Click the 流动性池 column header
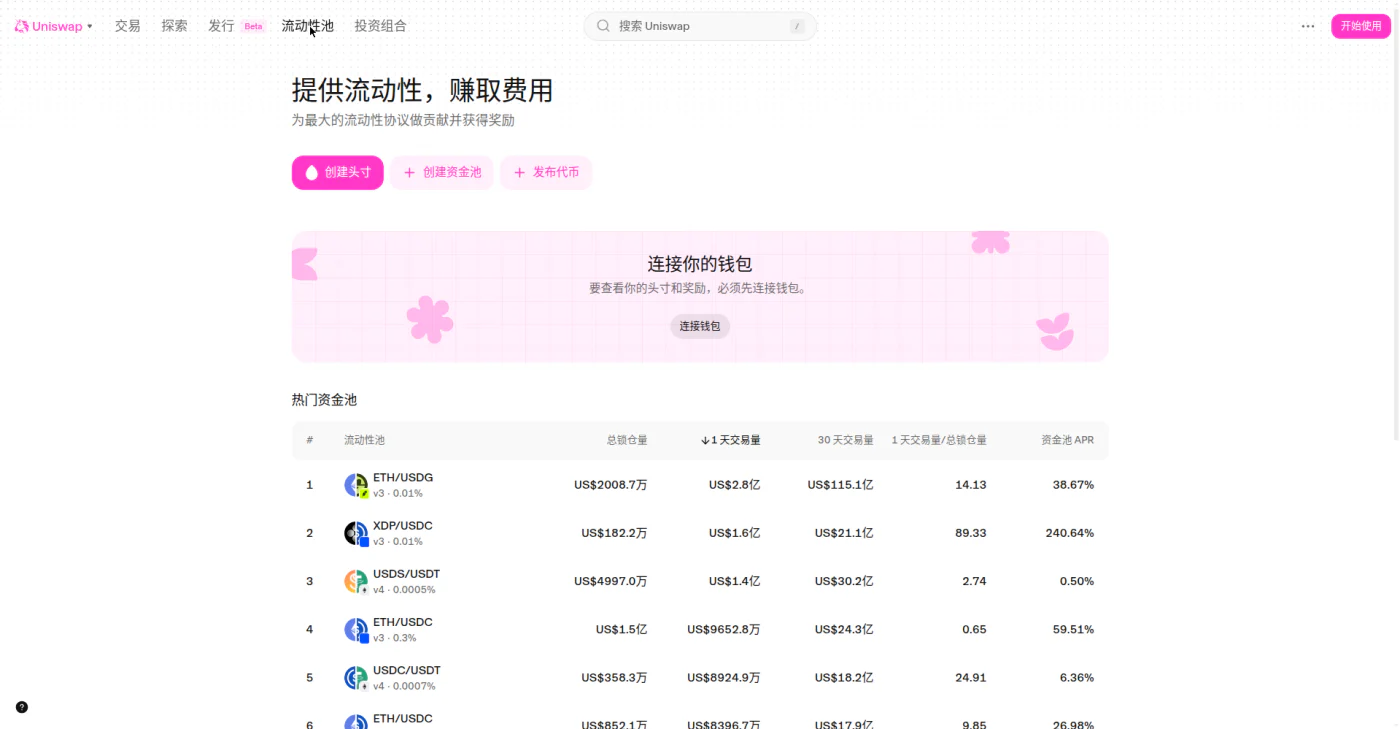The height and width of the screenshot is (729, 1400). click(364, 440)
